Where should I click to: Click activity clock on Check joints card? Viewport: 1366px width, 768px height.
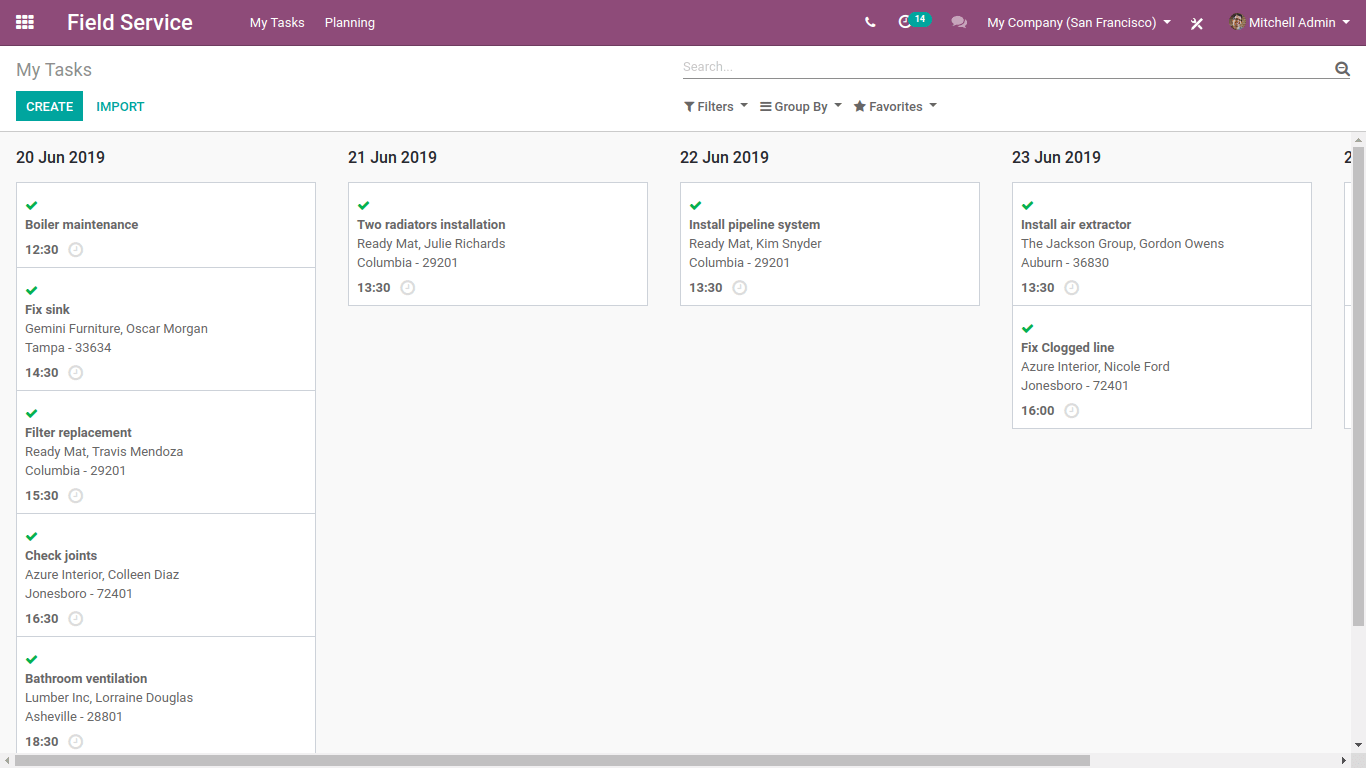pyautogui.click(x=76, y=619)
